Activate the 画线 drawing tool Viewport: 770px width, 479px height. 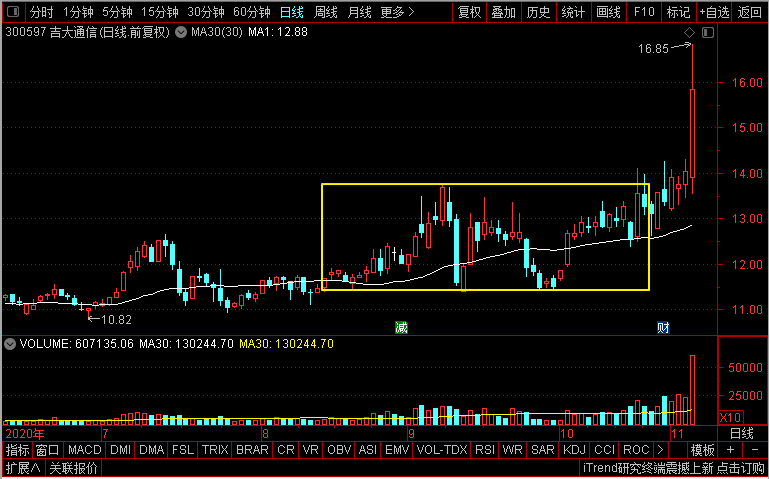click(x=608, y=12)
